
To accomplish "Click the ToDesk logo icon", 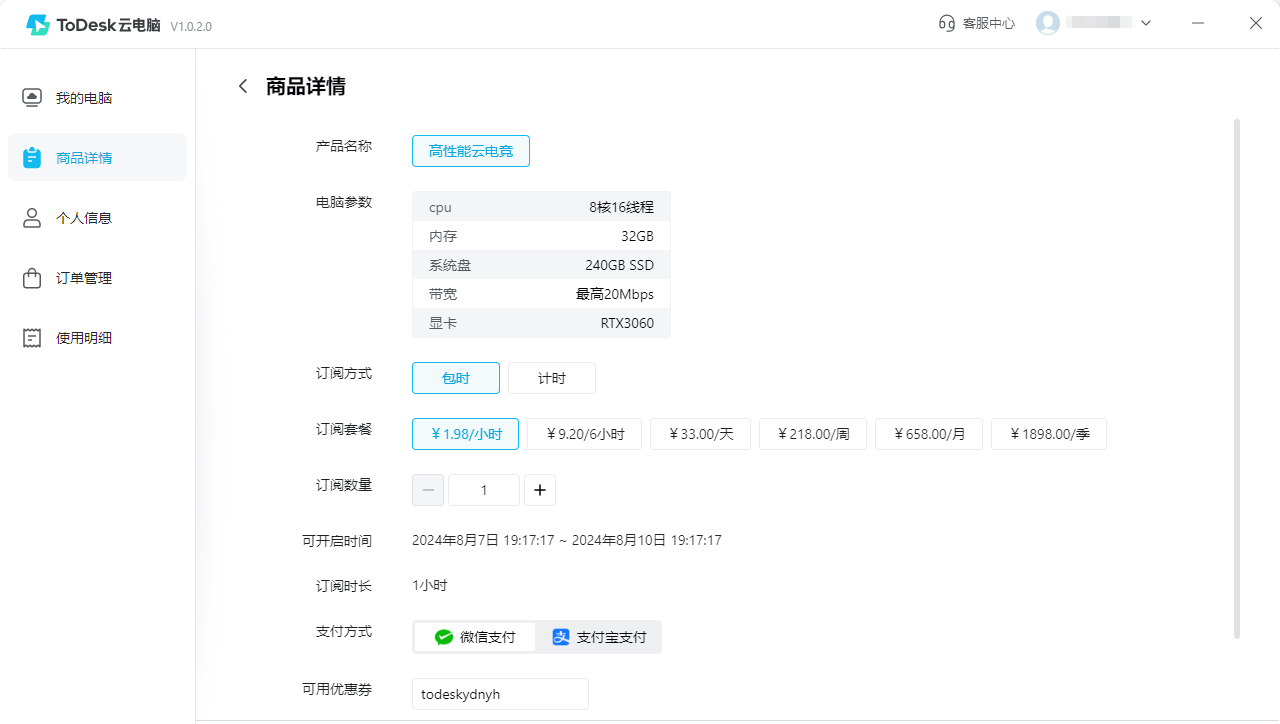I will point(38,25).
